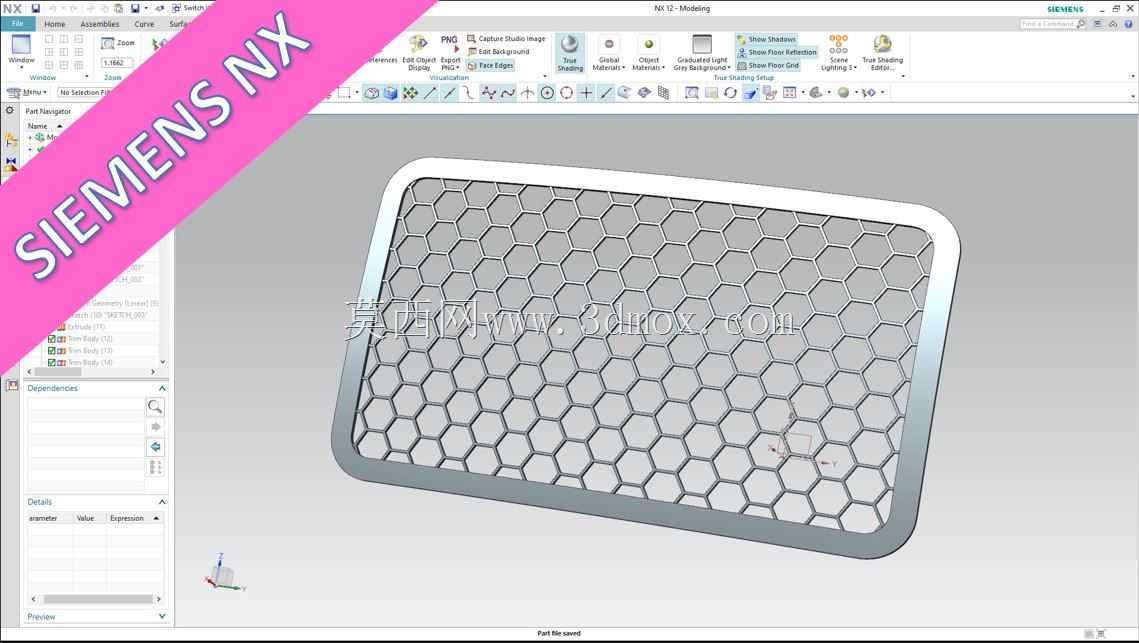This screenshot has width=1139, height=643.
Task: Click the zoom value 1.1662 field
Action: [116, 62]
